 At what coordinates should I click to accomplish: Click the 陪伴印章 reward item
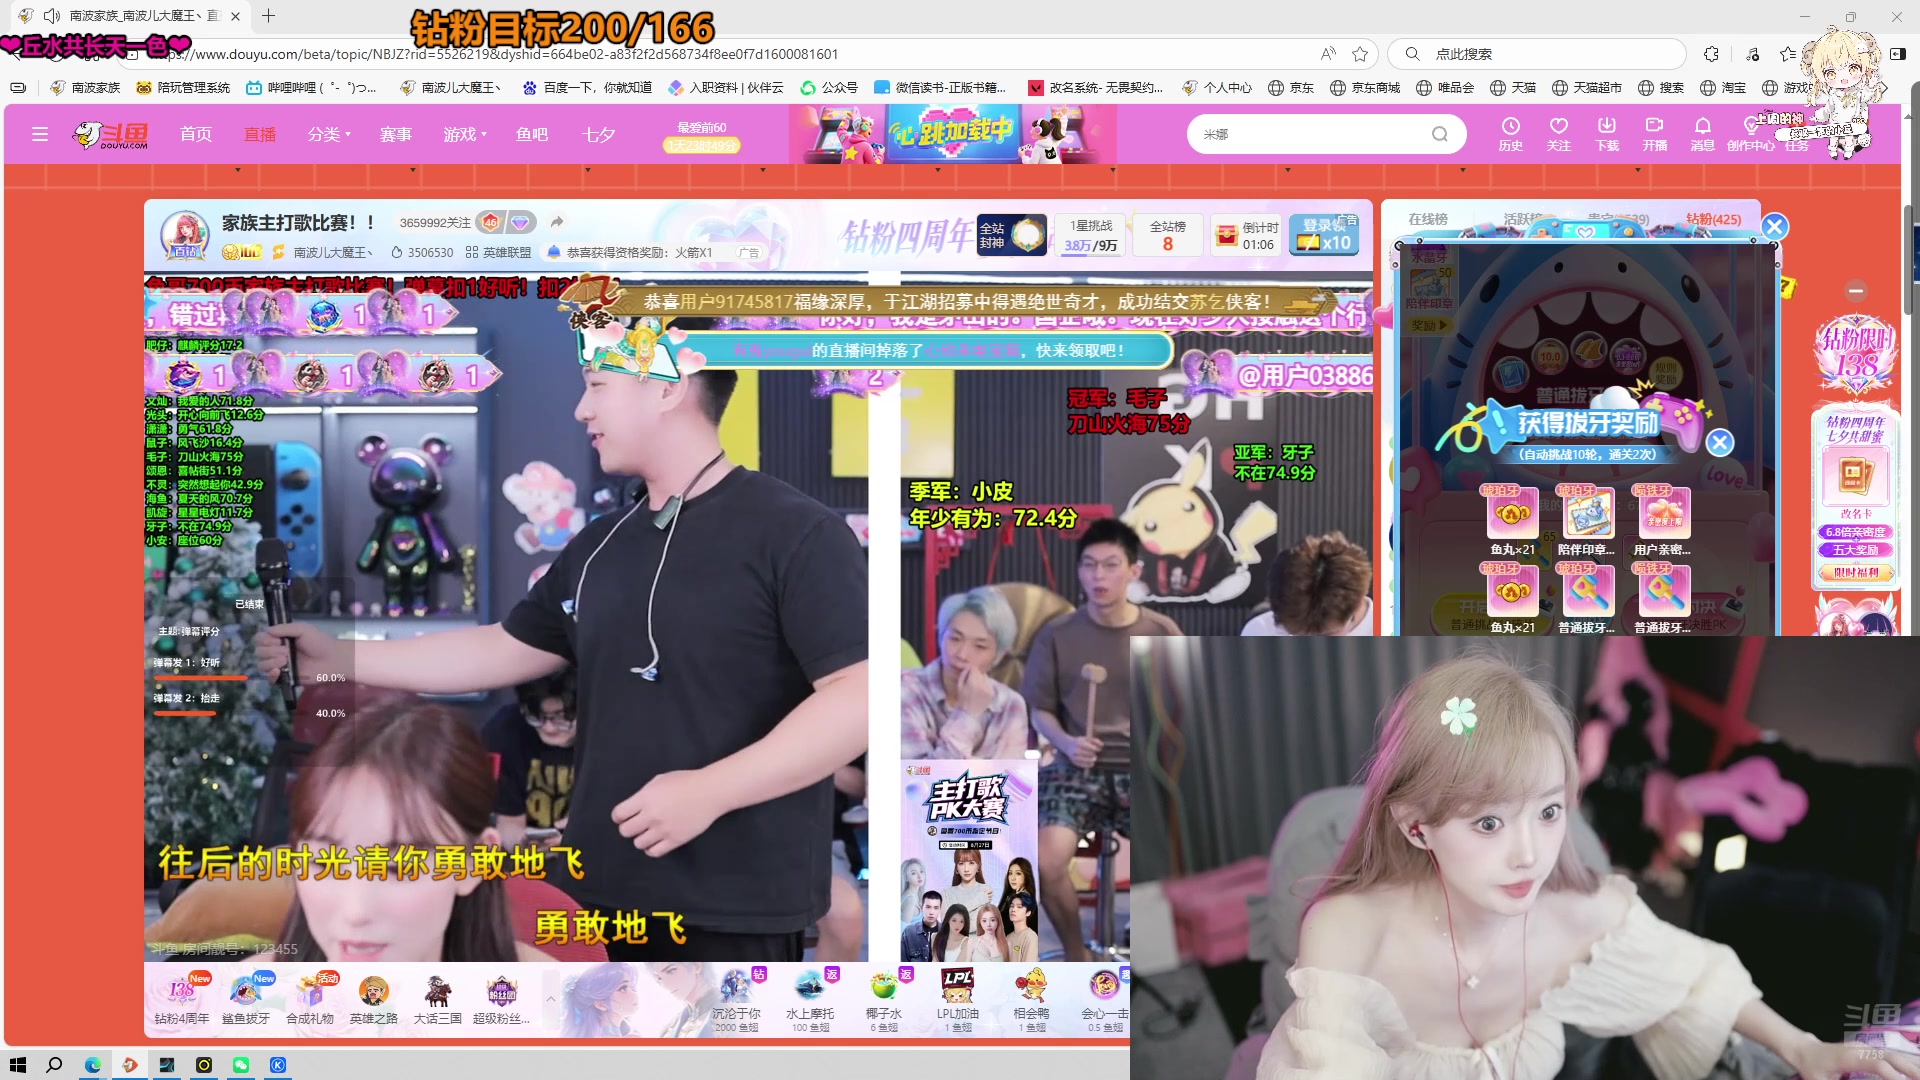(1587, 520)
